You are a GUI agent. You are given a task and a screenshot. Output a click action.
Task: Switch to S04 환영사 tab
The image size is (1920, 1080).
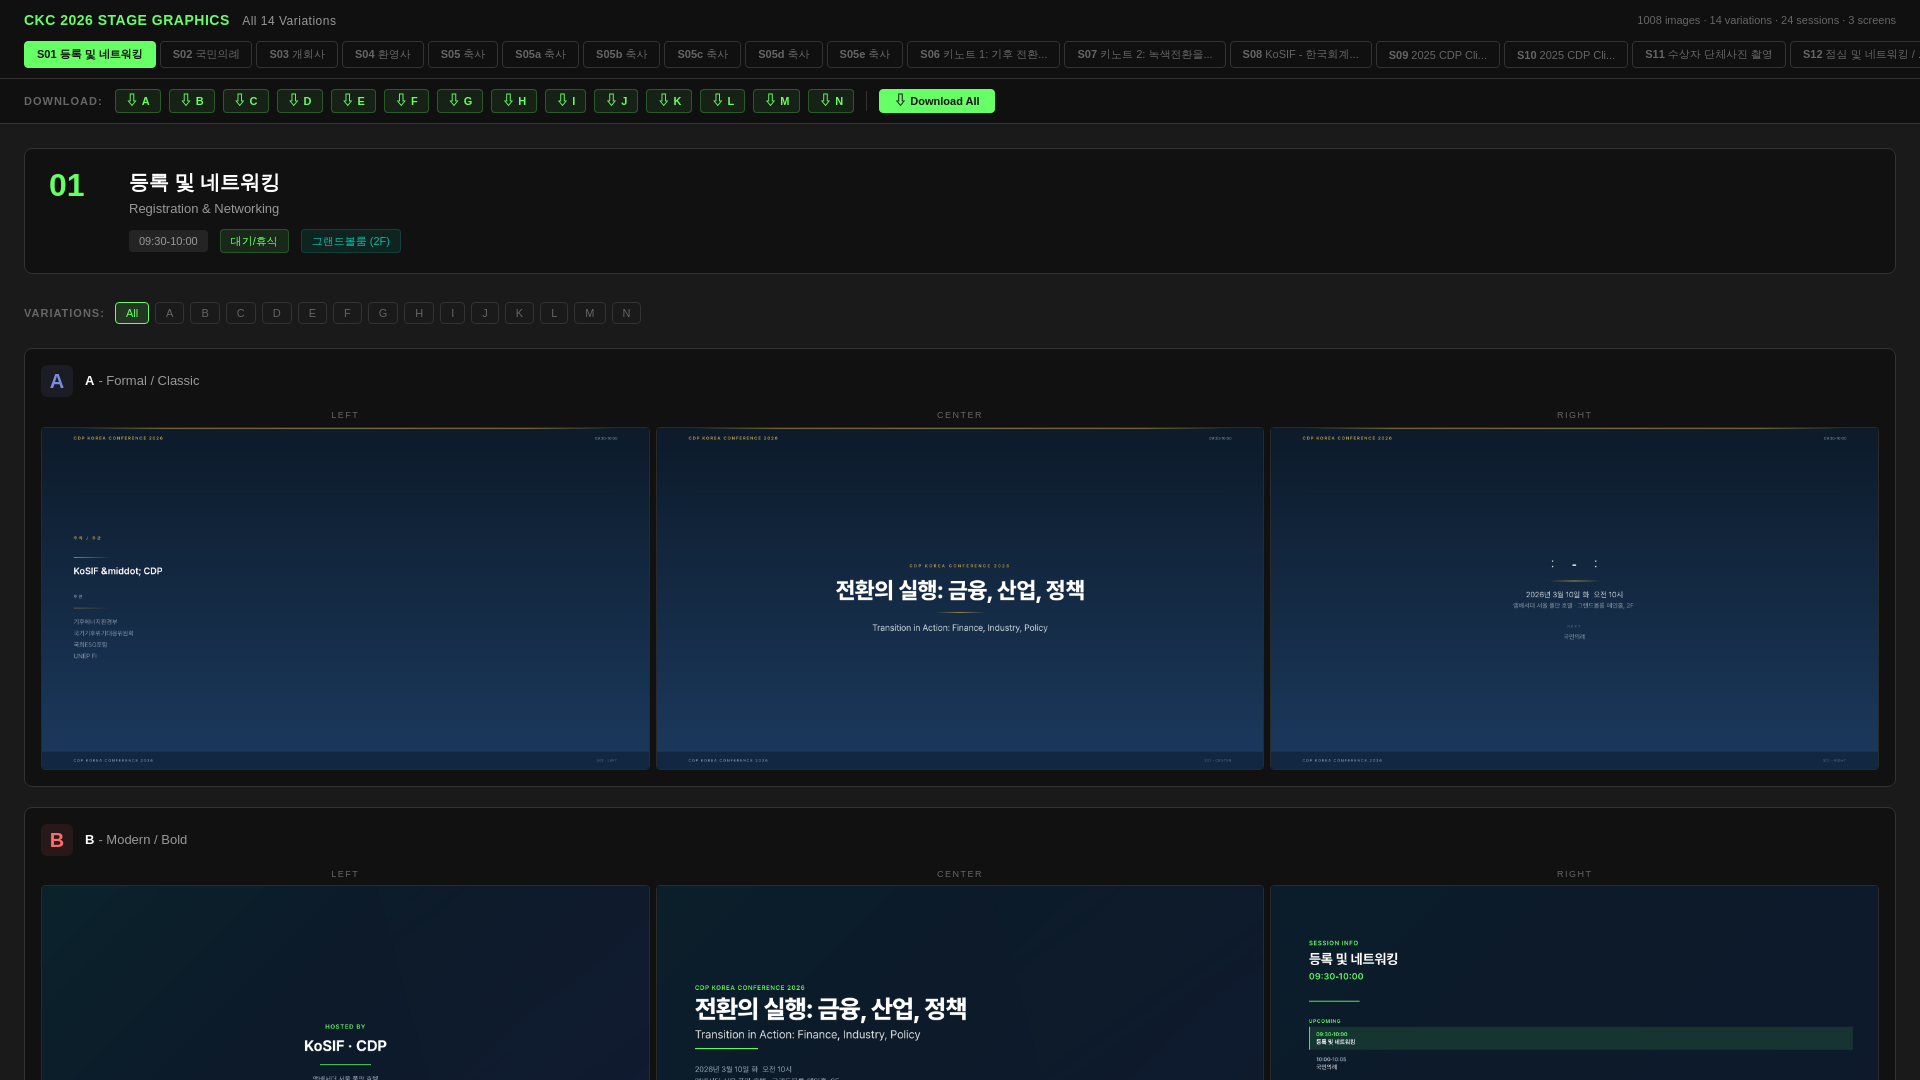(383, 54)
